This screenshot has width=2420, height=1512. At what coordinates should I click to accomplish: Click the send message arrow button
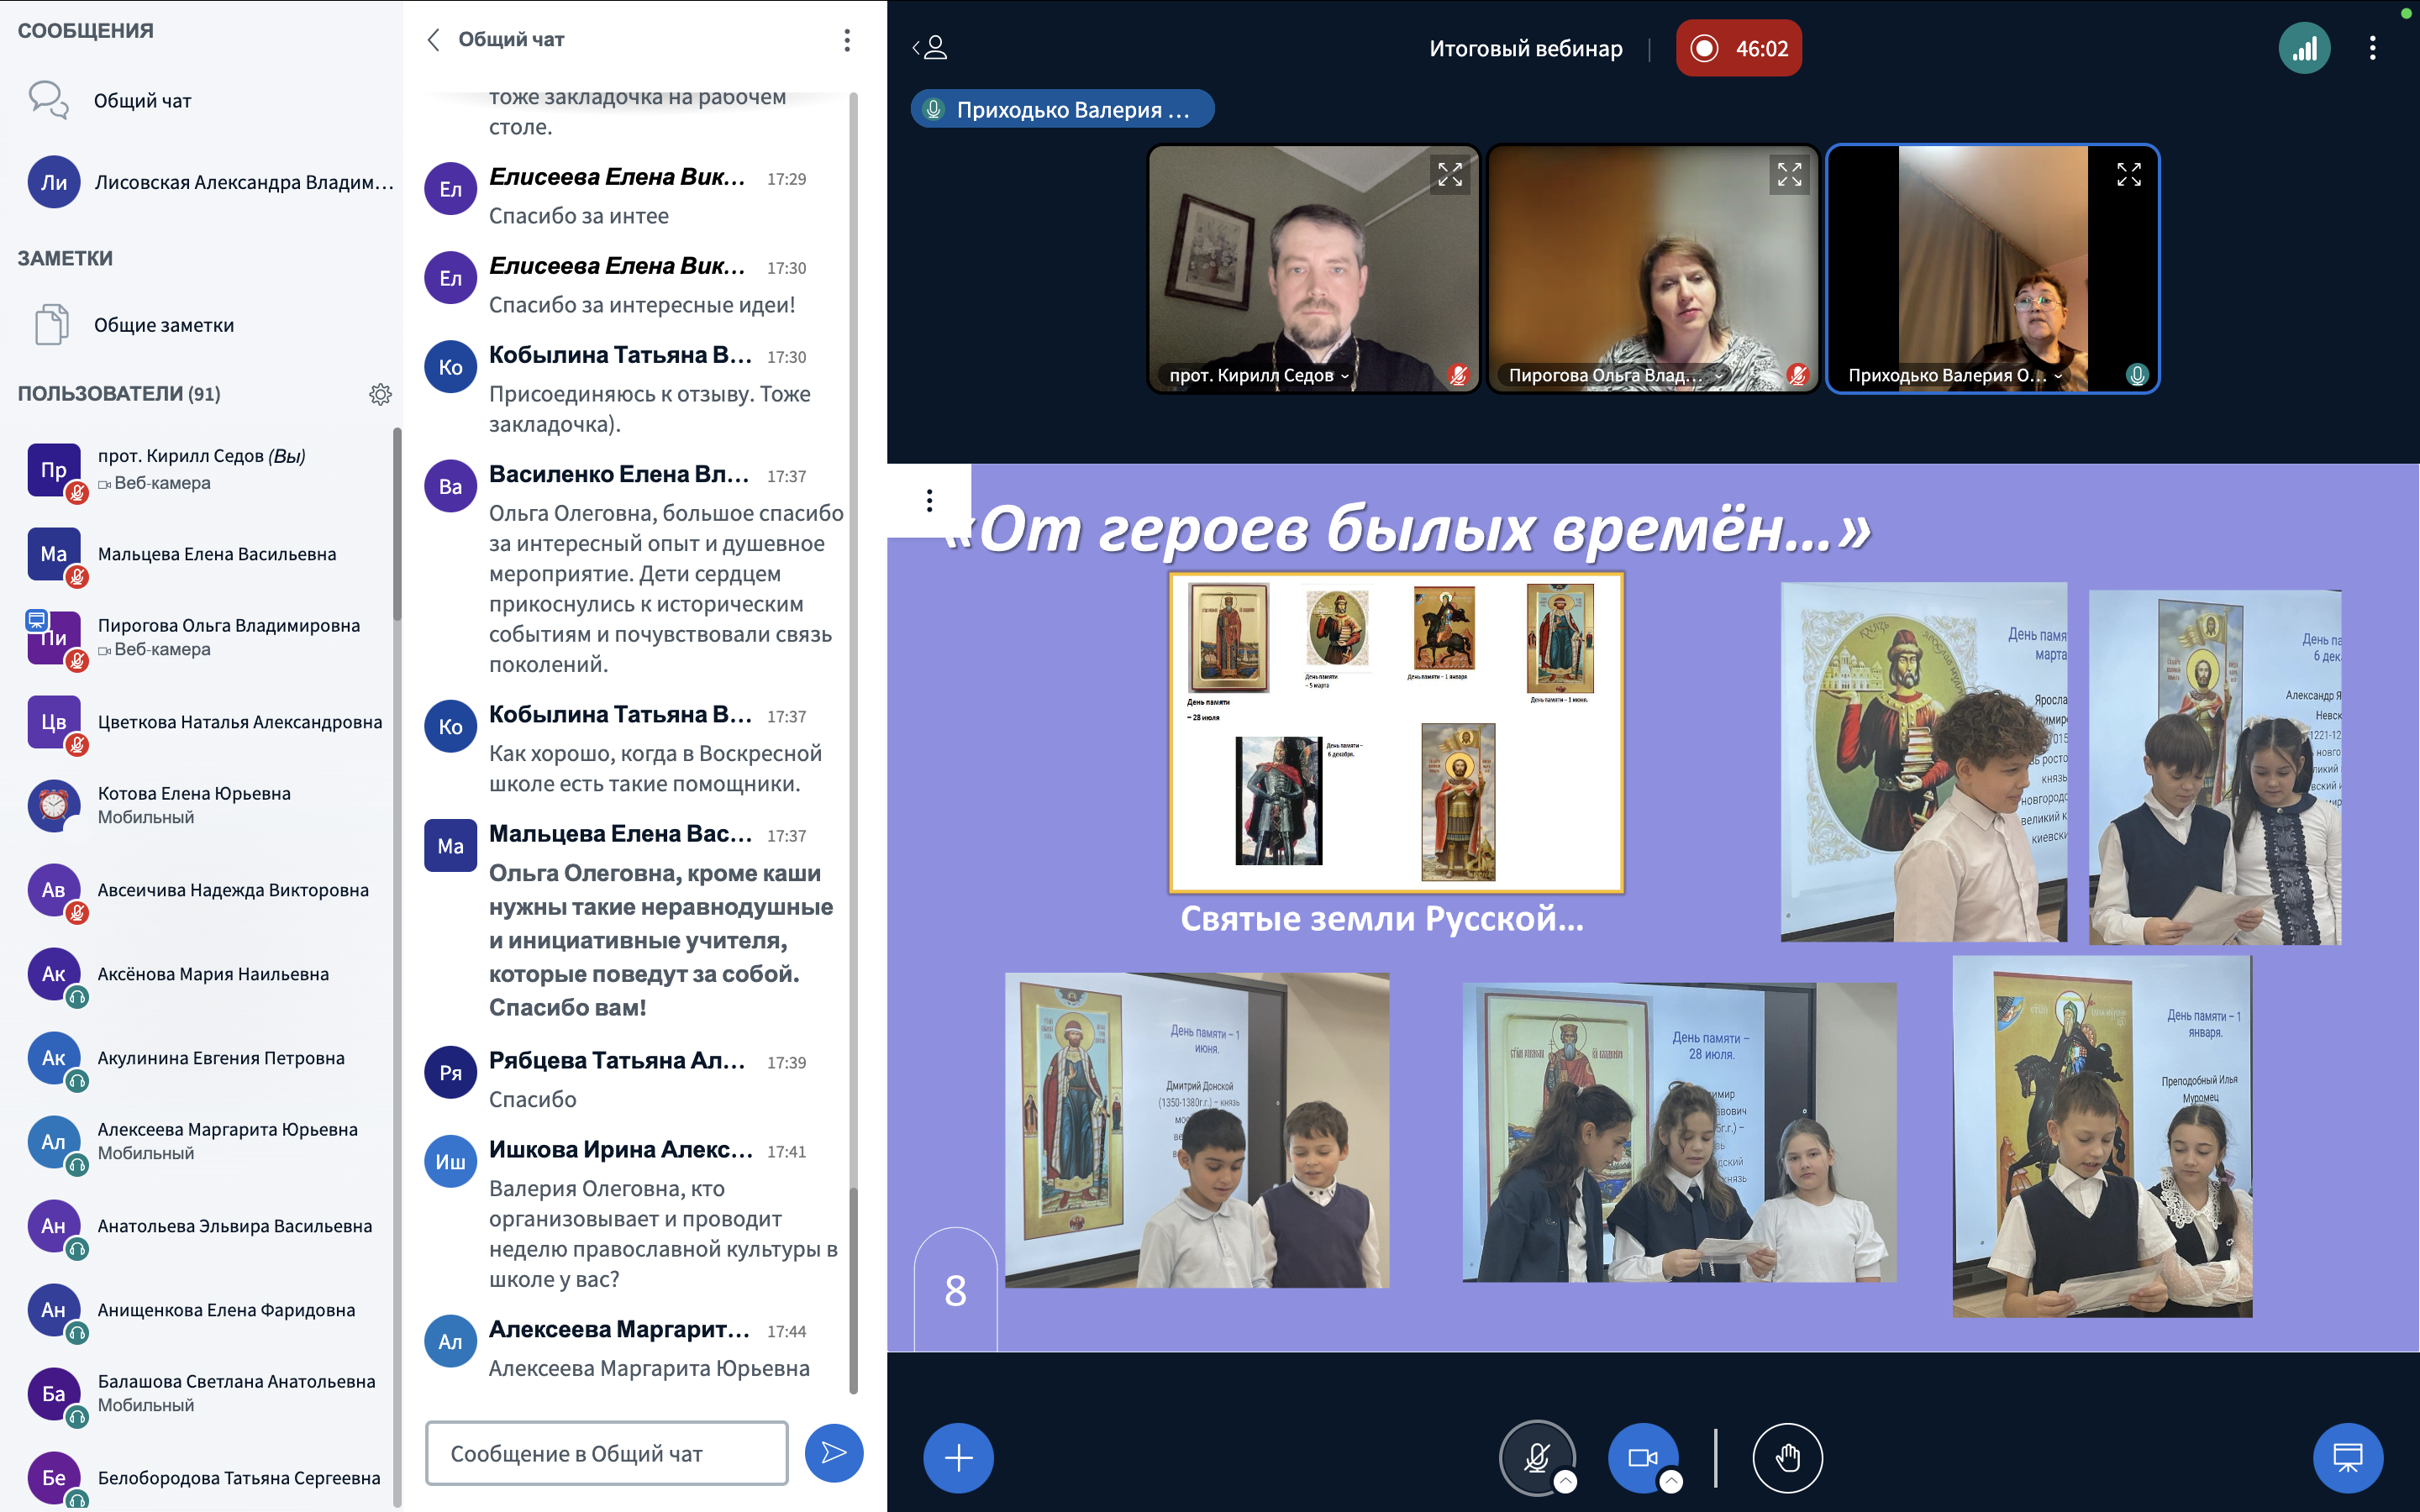pos(834,1453)
